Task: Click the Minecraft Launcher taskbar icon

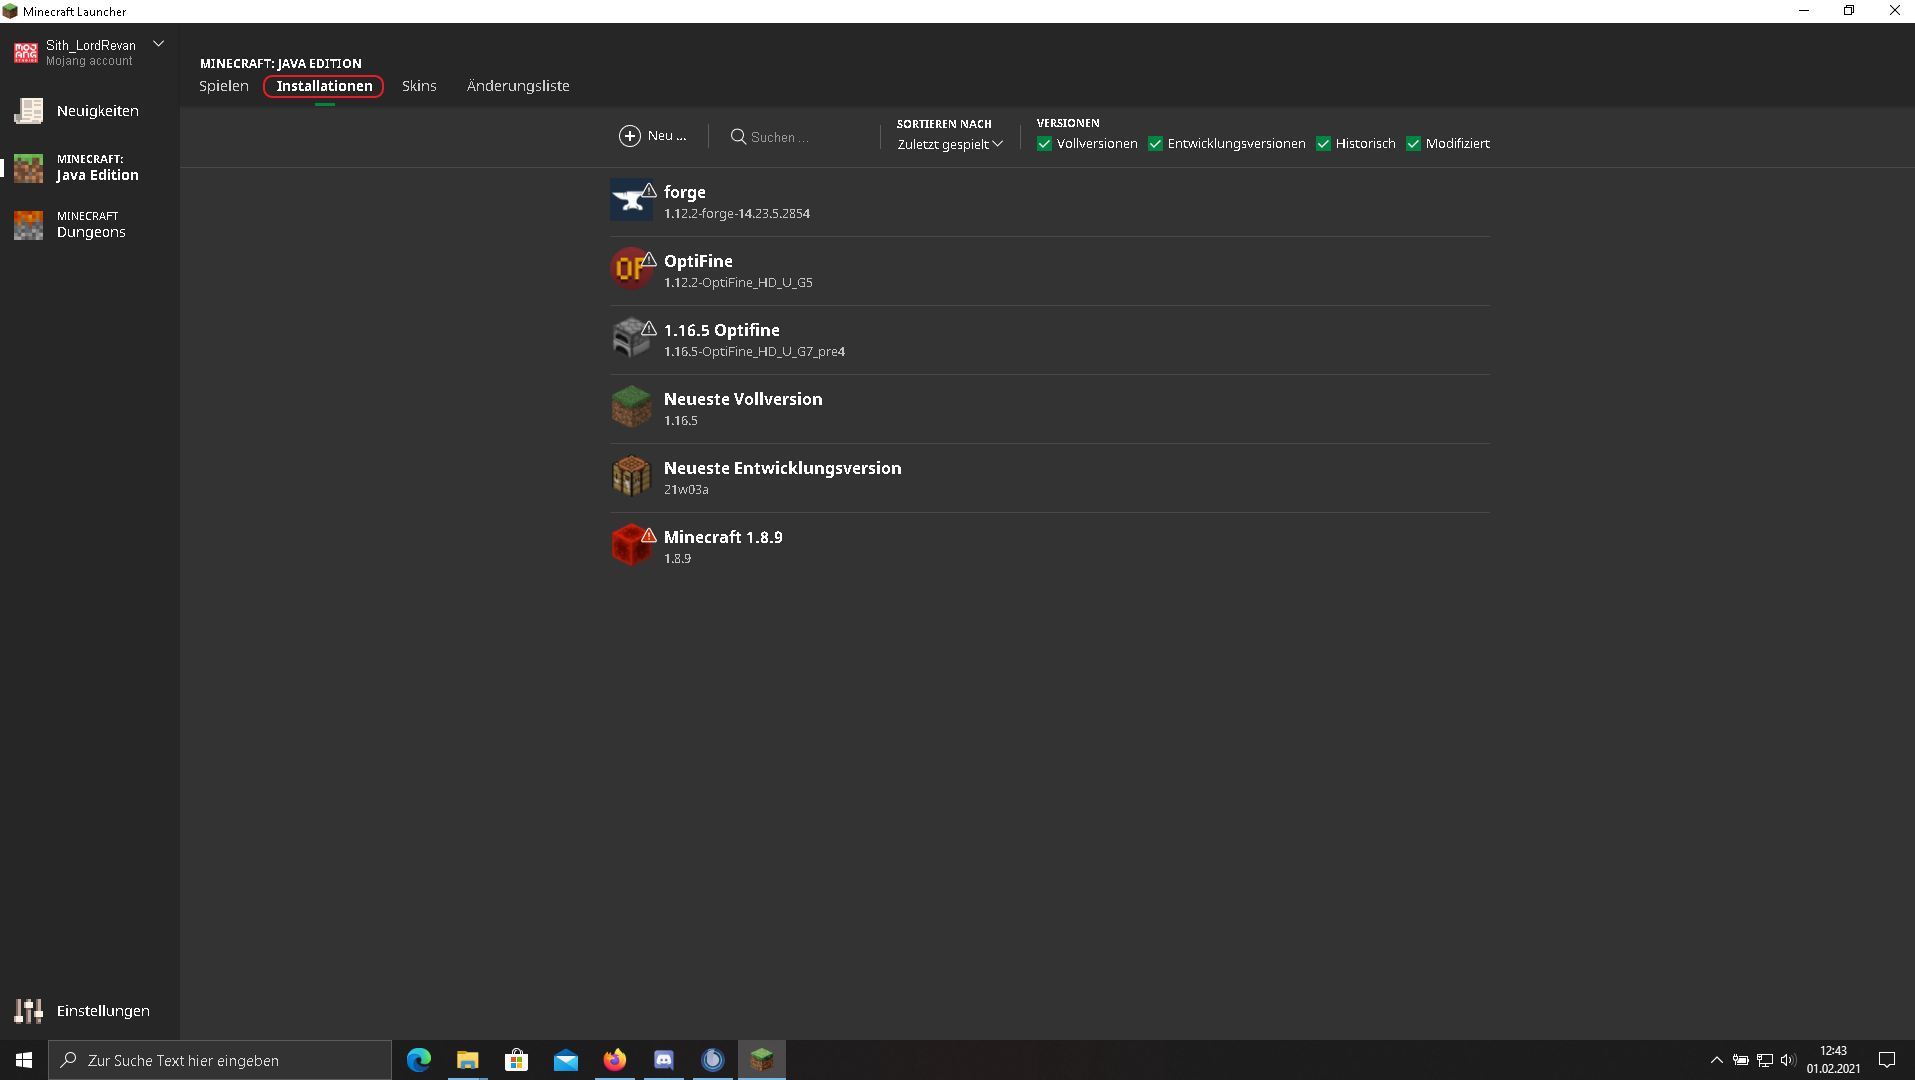Action: click(762, 1060)
